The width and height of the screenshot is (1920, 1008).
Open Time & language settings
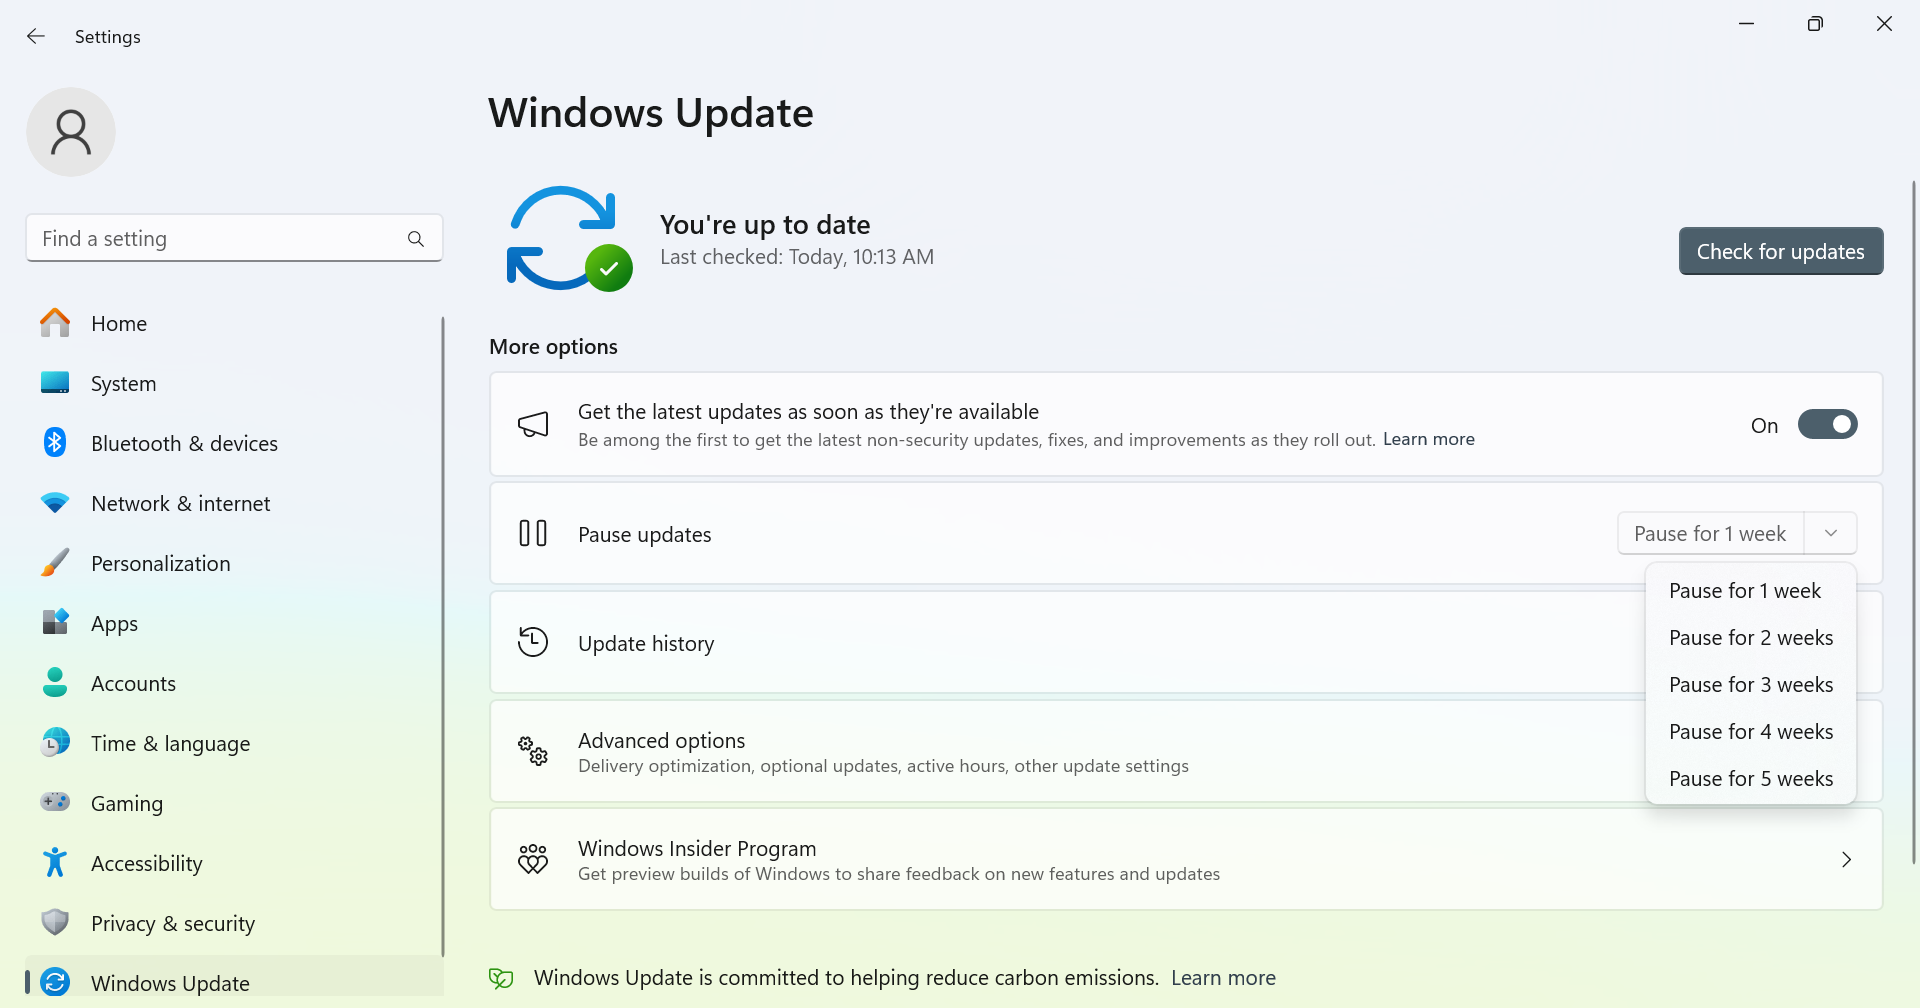tap(233, 743)
